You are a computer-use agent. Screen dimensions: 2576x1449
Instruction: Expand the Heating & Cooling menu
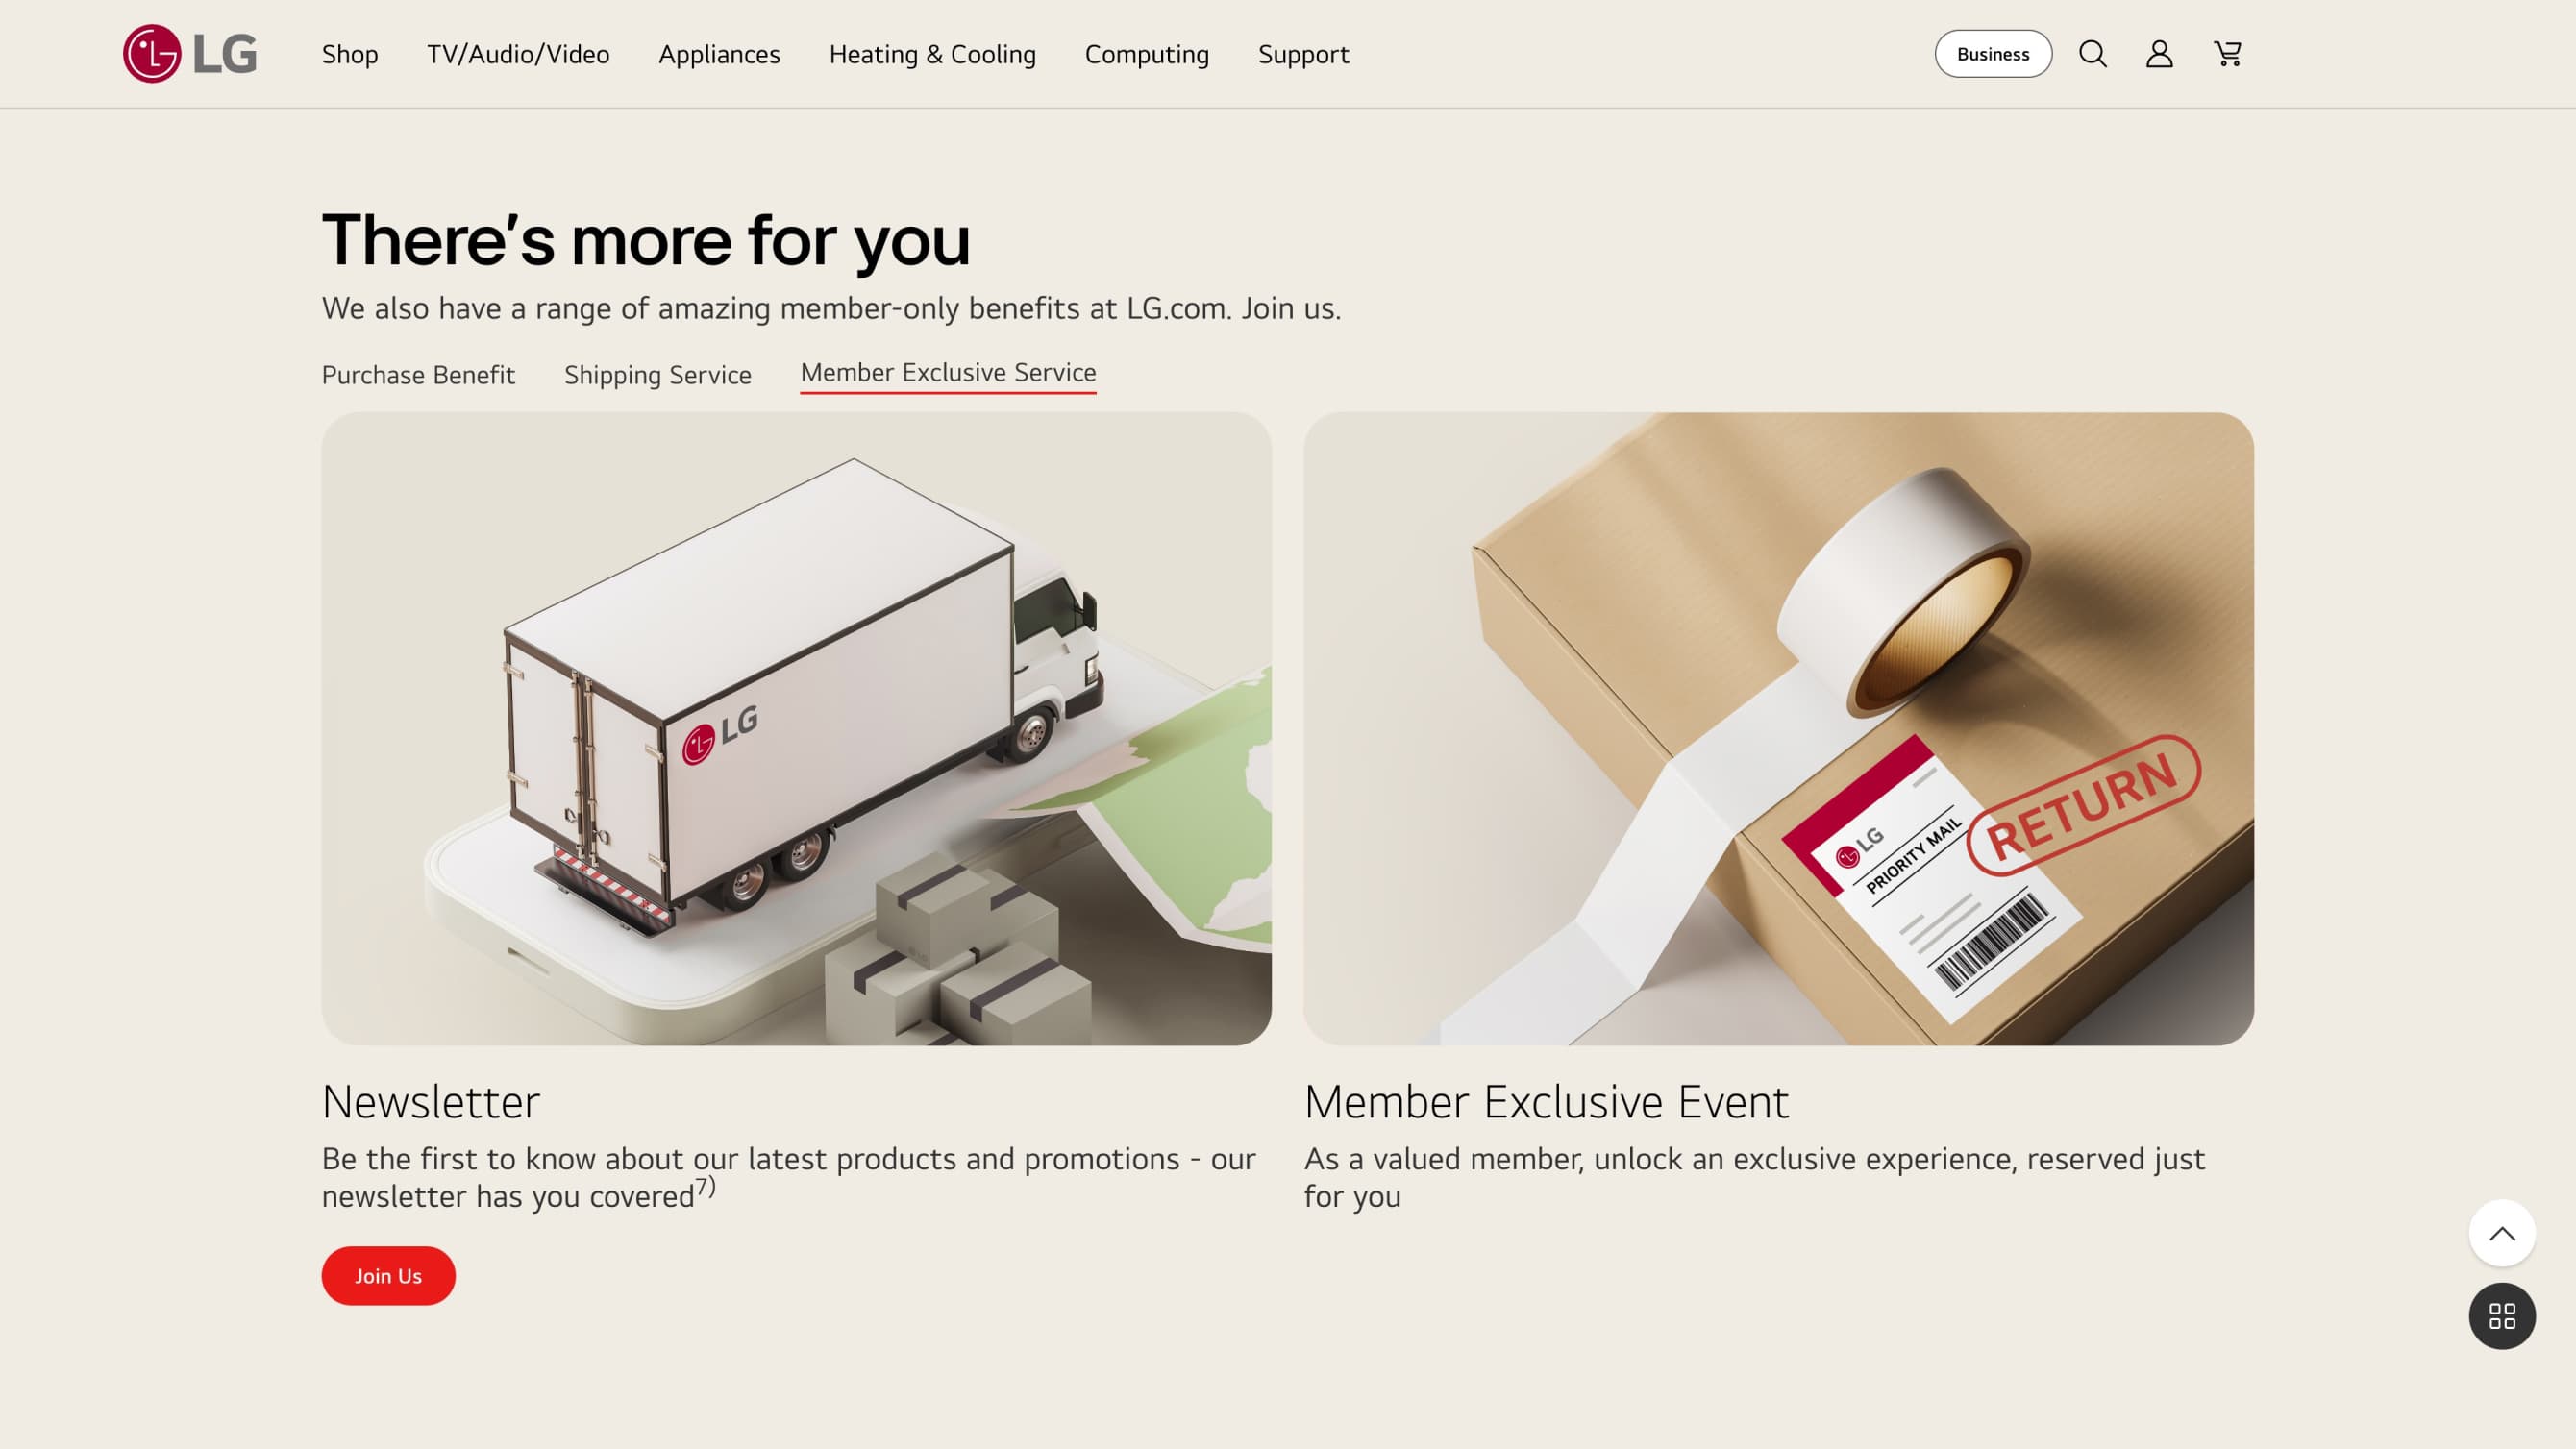932,54
